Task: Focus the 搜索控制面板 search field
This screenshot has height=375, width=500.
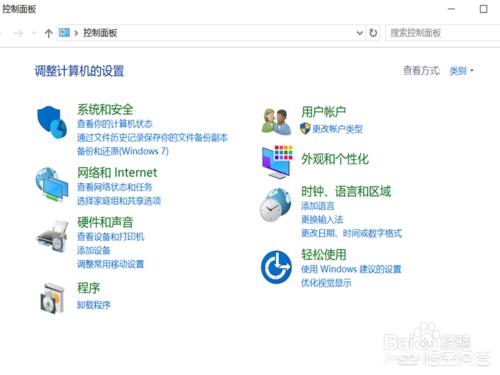Action: coord(443,33)
